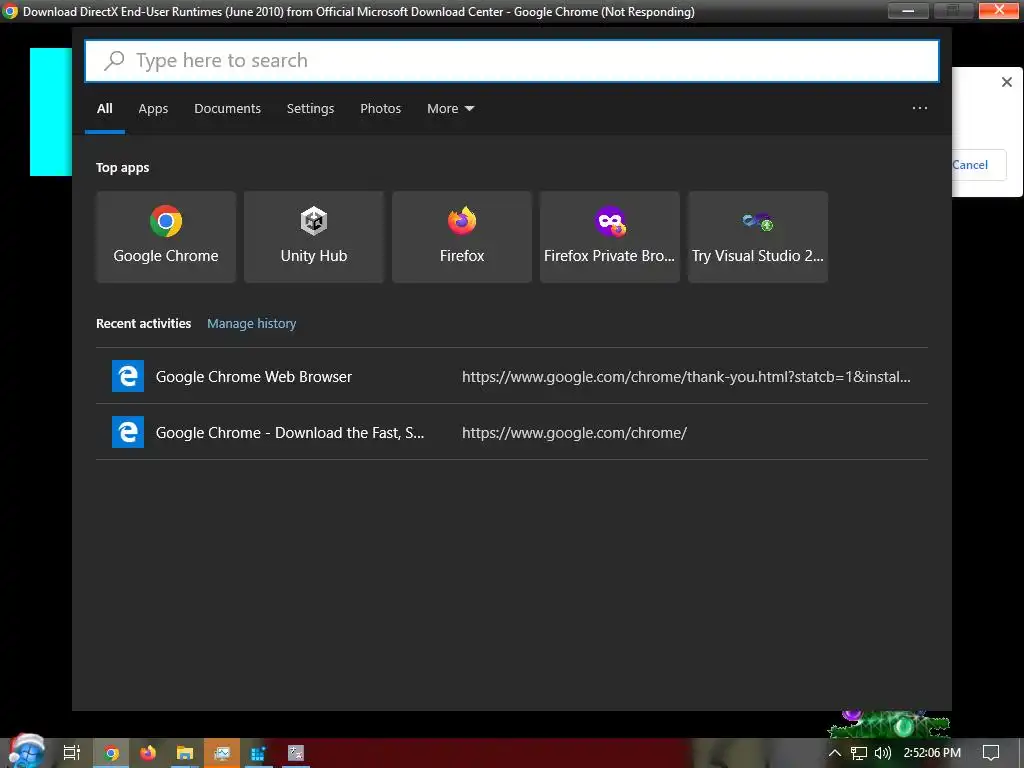Launch Unity Hub from Top apps
Viewport: 1024px width, 768px height.
pyautogui.click(x=313, y=236)
